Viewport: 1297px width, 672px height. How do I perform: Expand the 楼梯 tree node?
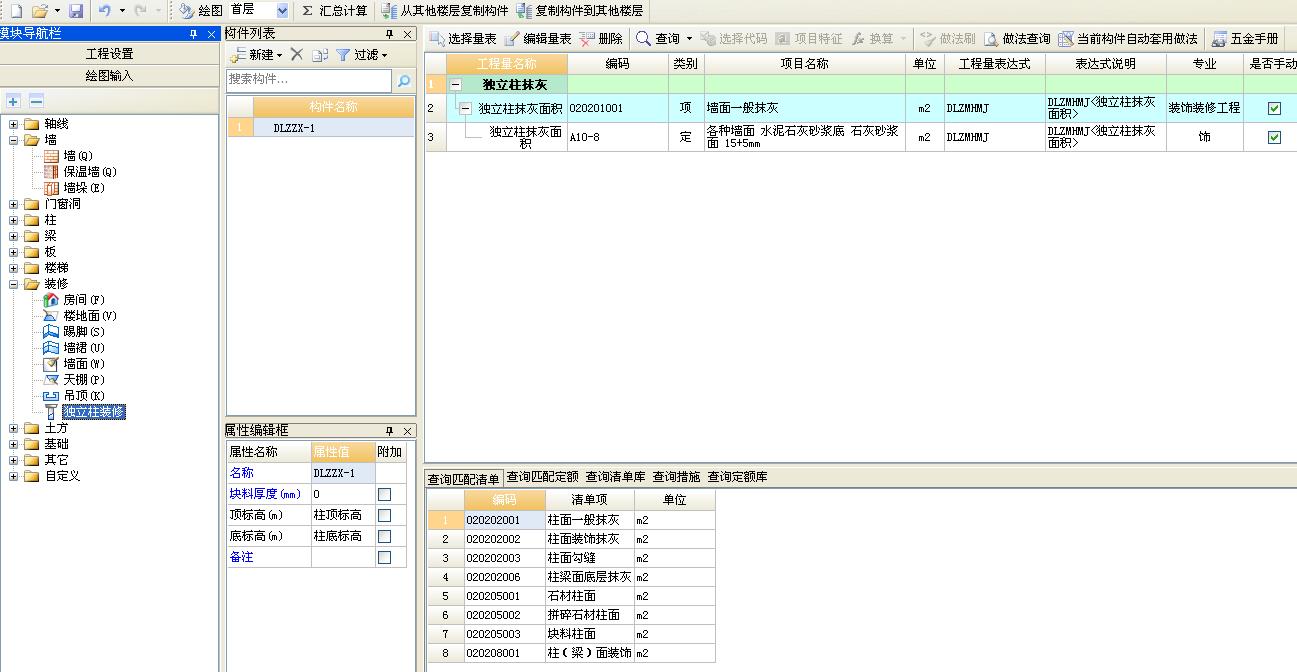[x=14, y=268]
